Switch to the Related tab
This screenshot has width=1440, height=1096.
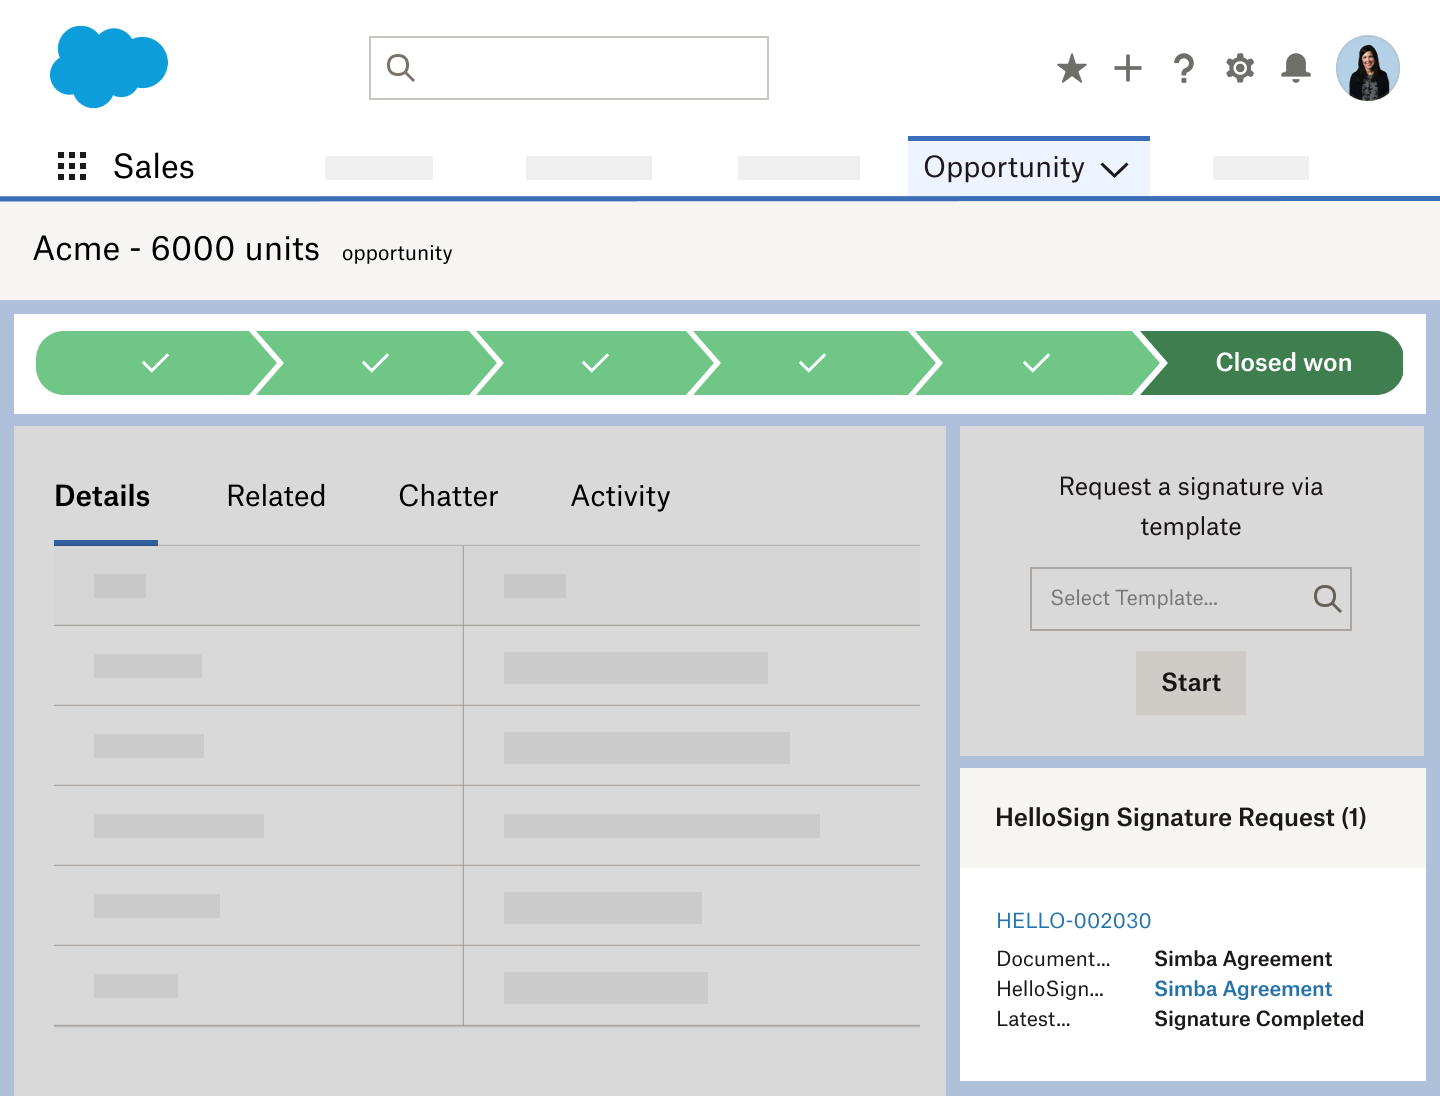pos(276,496)
